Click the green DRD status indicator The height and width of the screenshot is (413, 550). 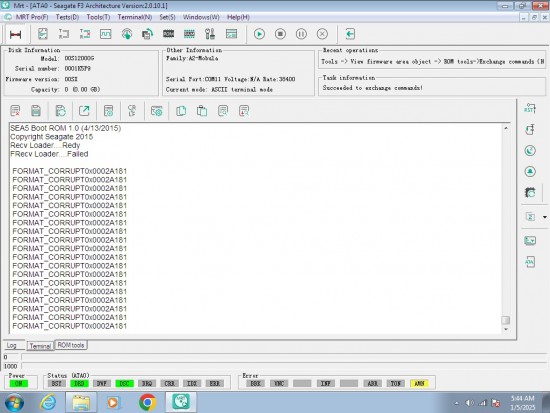[x=79, y=384]
